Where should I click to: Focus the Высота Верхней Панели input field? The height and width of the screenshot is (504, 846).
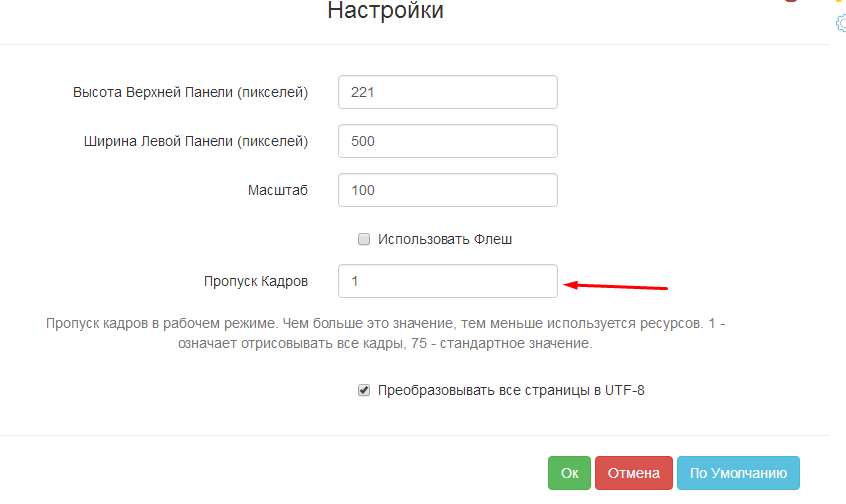pyautogui.click(x=447, y=92)
